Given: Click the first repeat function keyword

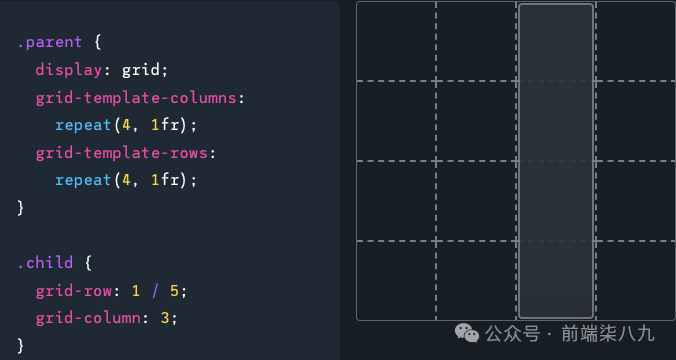Looking at the screenshot, I should pyautogui.click(x=83, y=125).
